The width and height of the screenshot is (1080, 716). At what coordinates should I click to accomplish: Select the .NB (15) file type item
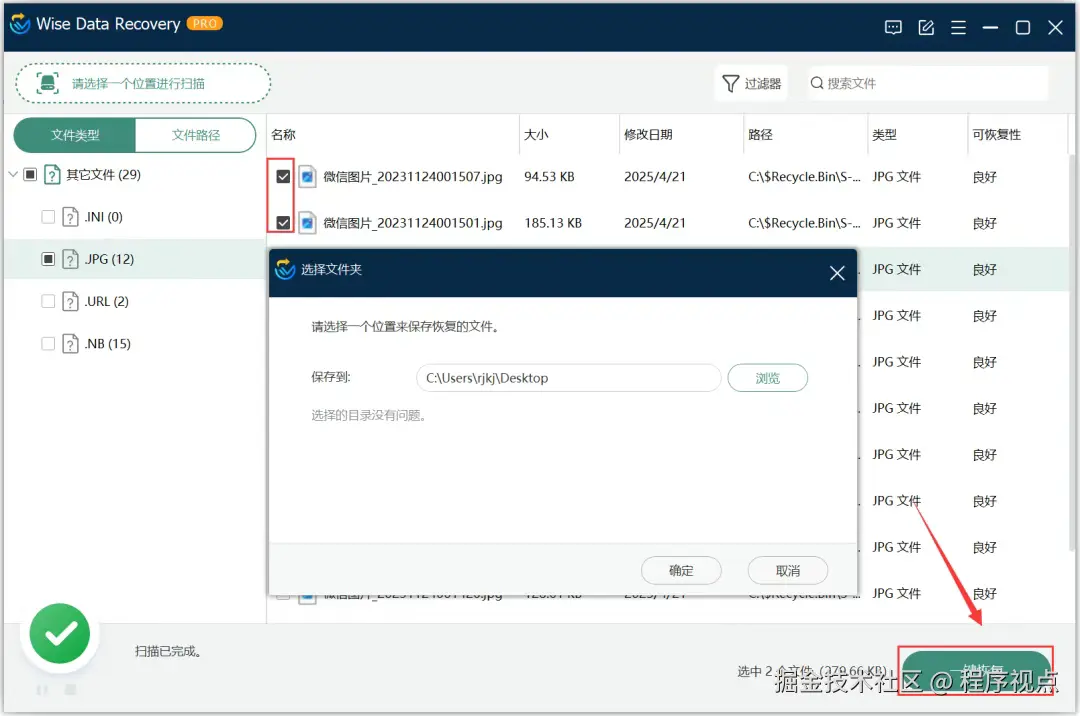tap(107, 343)
